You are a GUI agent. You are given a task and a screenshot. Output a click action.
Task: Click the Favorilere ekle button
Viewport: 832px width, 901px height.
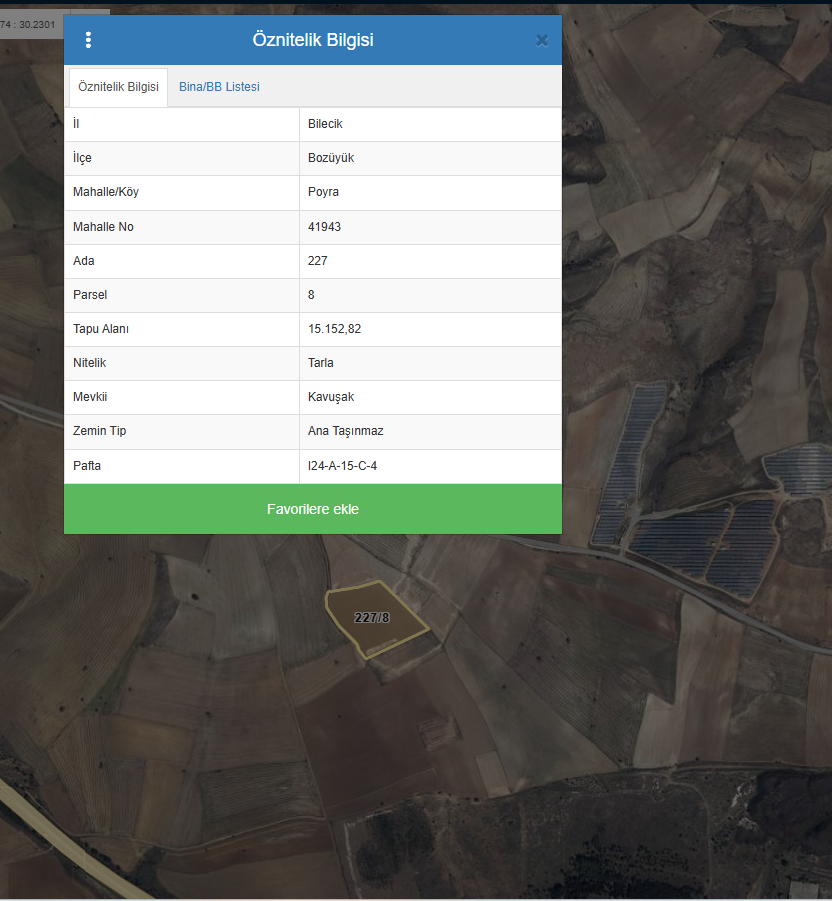[313, 509]
